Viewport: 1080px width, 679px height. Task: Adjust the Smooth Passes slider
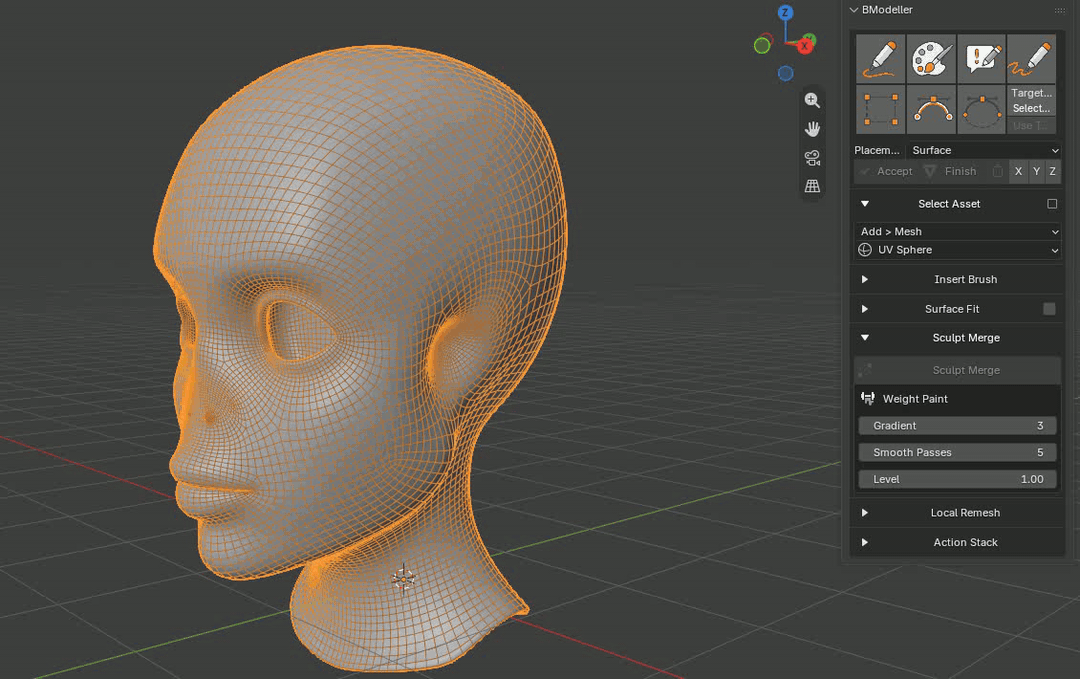[x=957, y=452]
